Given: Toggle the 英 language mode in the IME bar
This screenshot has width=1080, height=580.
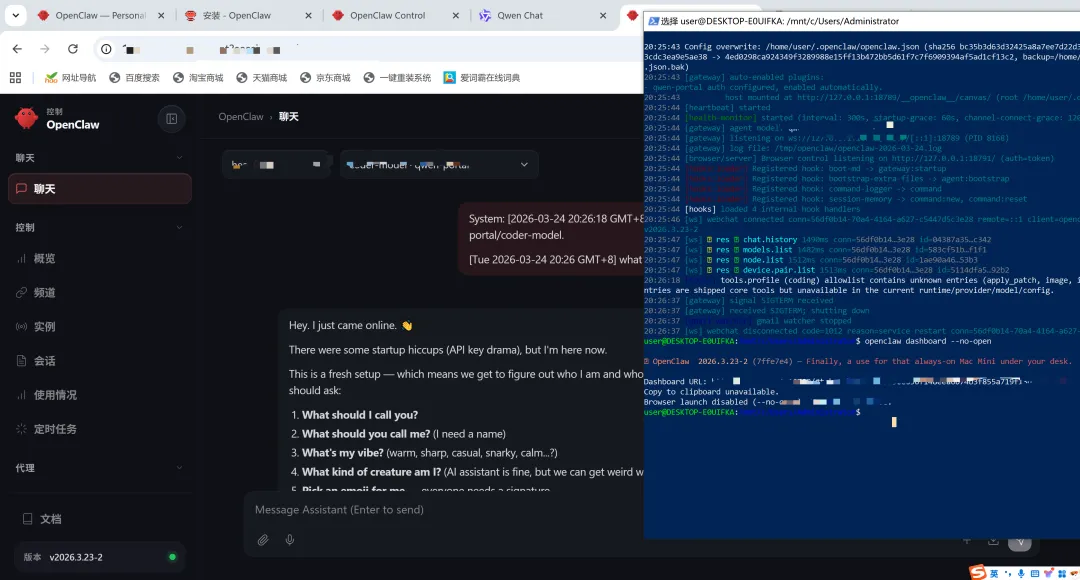Looking at the screenshot, I should click(x=994, y=573).
